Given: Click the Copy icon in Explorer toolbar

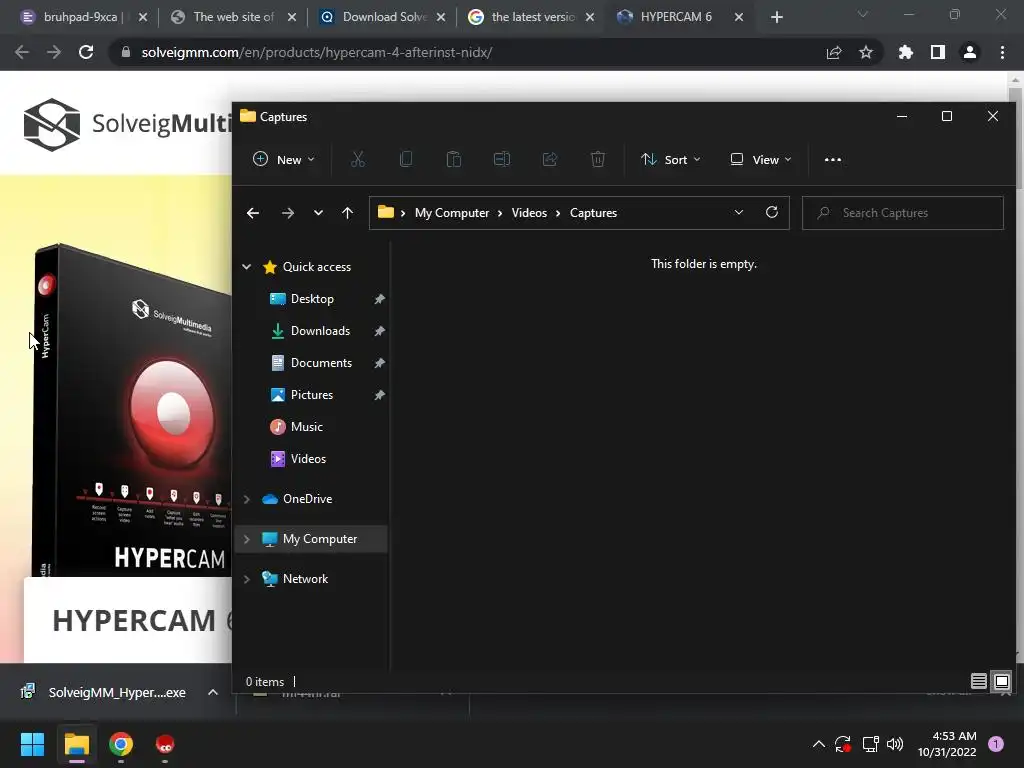Looking at the screenshot, I should [406, 159].
